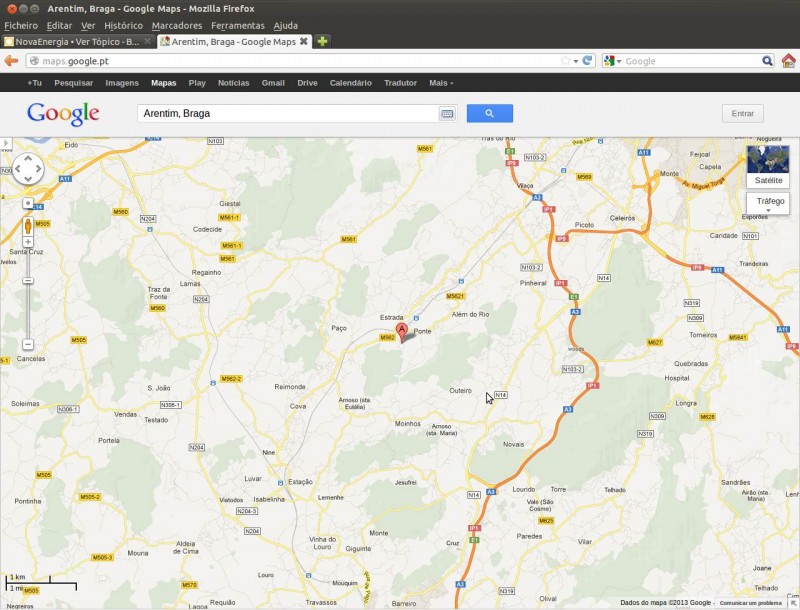Image resolution: width=800 pixels, height=610 pixels.
Task: Click the Notícias link
Action: [233, 83]
